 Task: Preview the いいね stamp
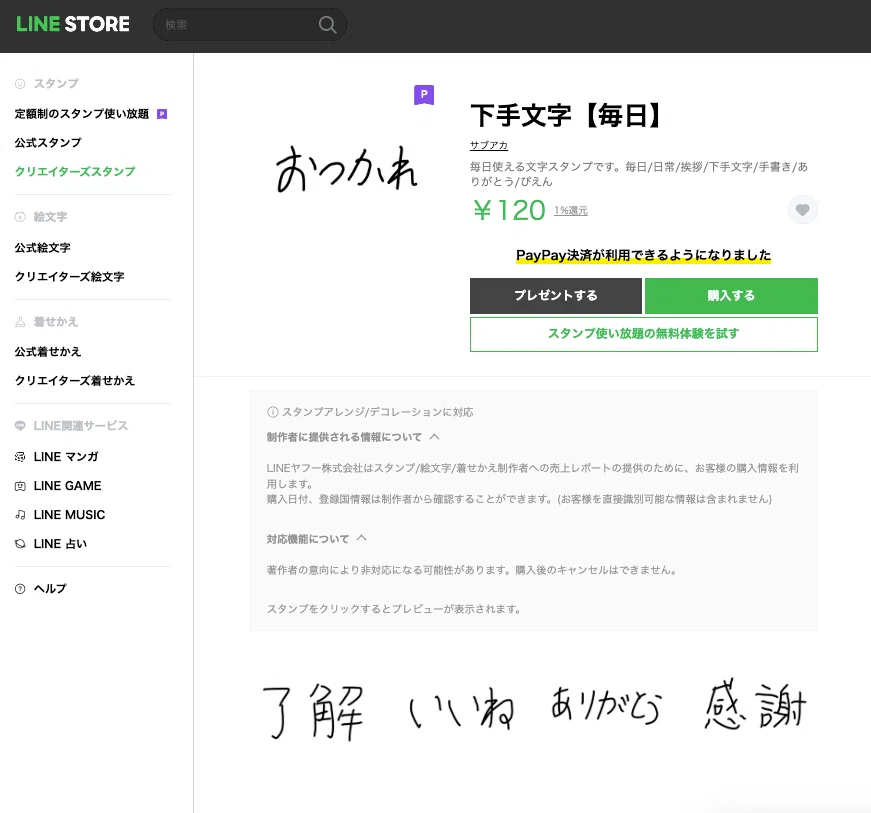(461, 708)
